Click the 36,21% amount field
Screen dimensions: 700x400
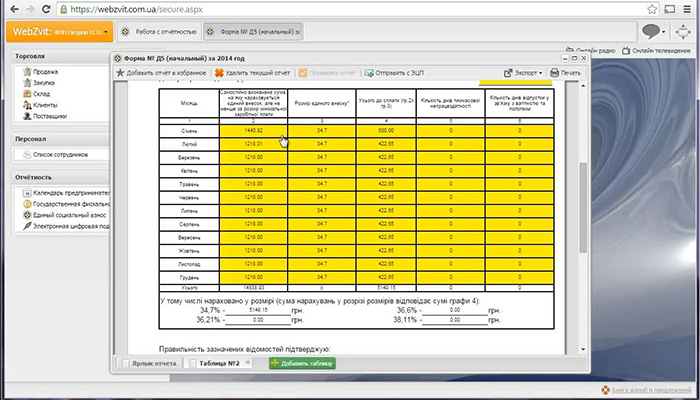(x=258, y=320)
